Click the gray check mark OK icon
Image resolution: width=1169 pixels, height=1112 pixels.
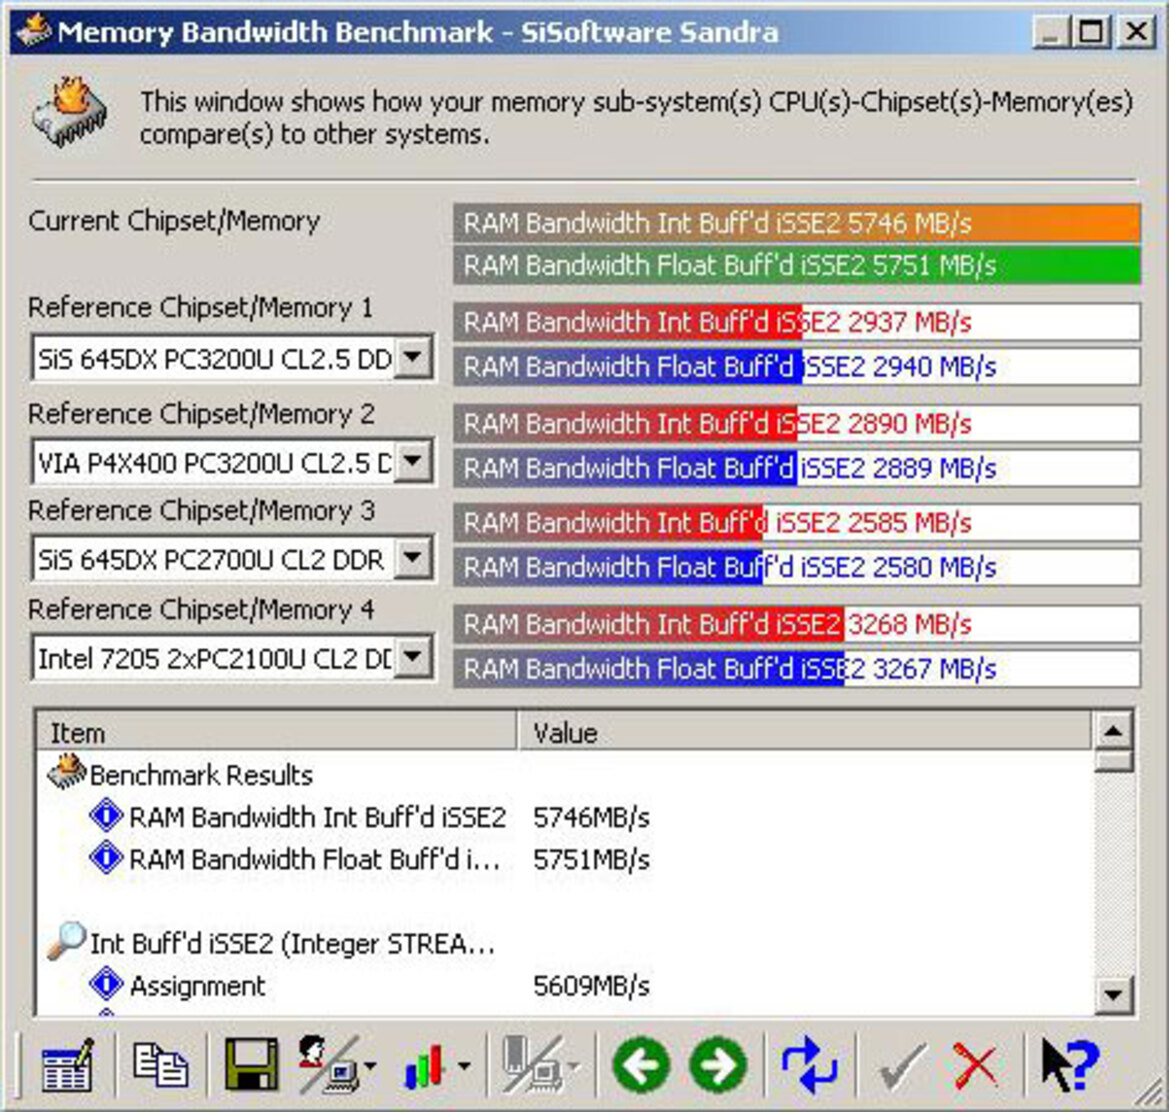[903, 1066]
